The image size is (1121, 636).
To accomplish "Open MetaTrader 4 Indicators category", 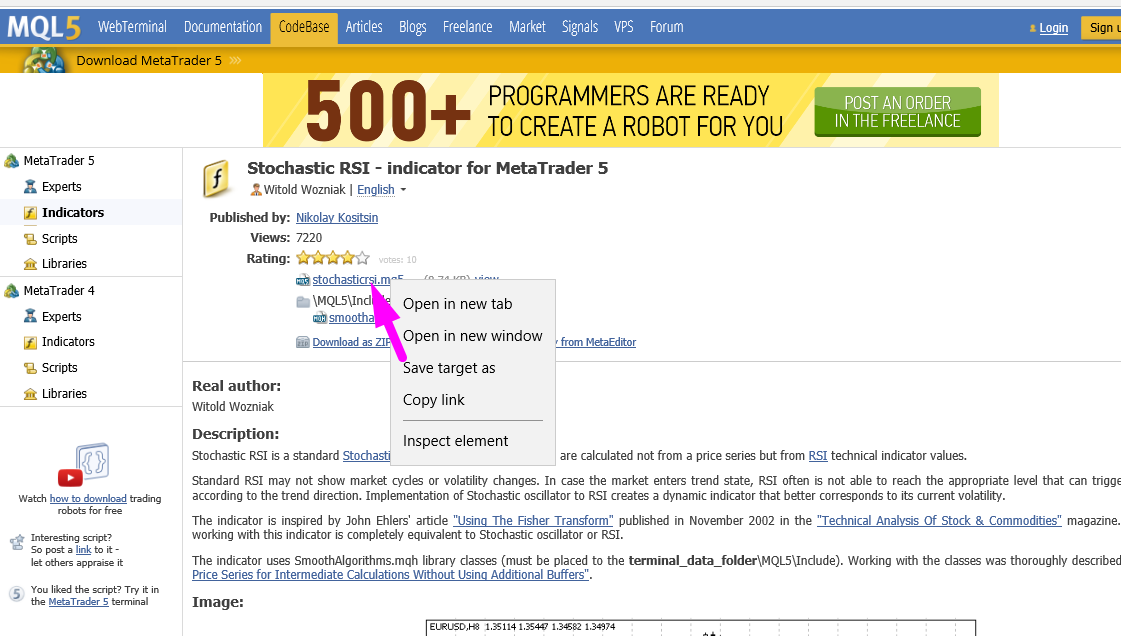I will [x=68, y=342].
